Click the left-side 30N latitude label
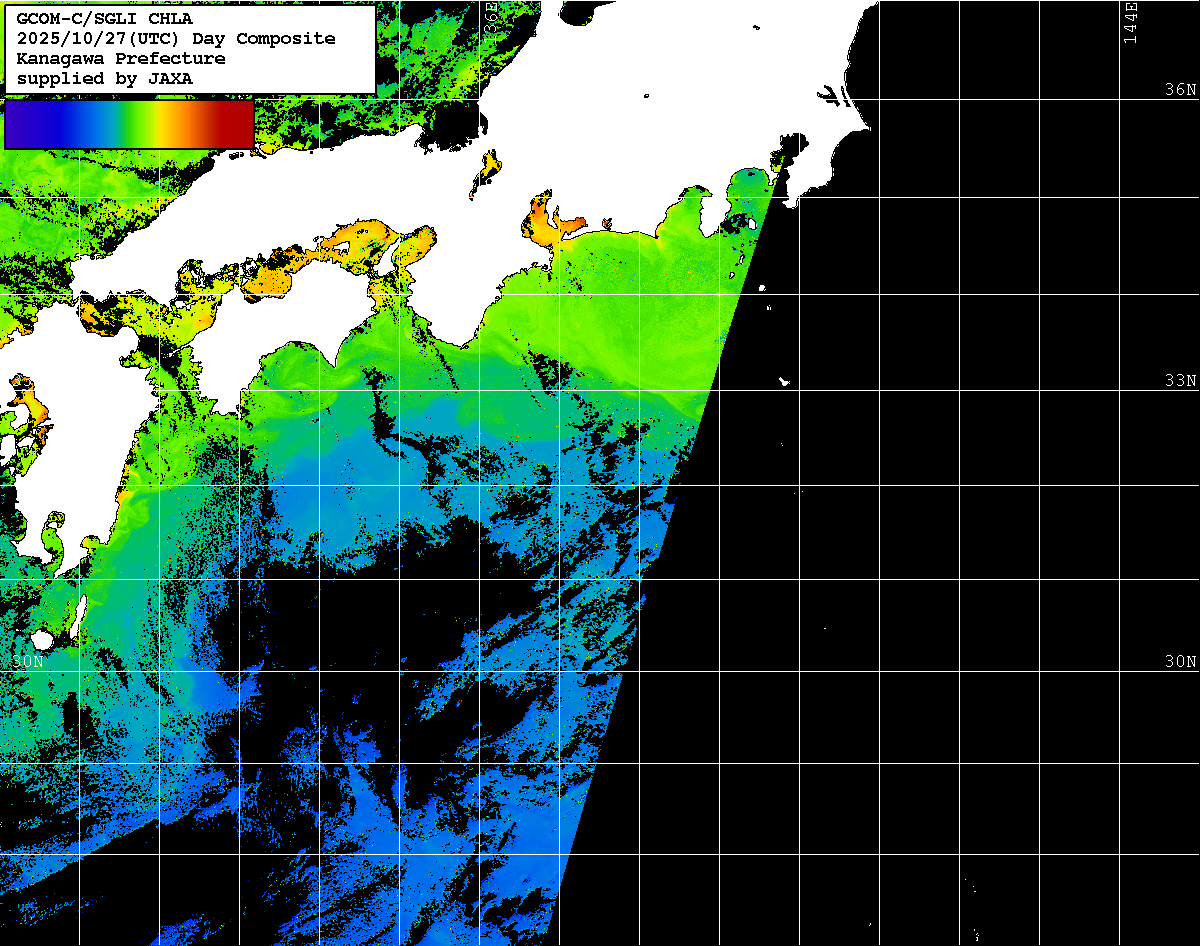The image size is (1200, 946). [29, 662]
